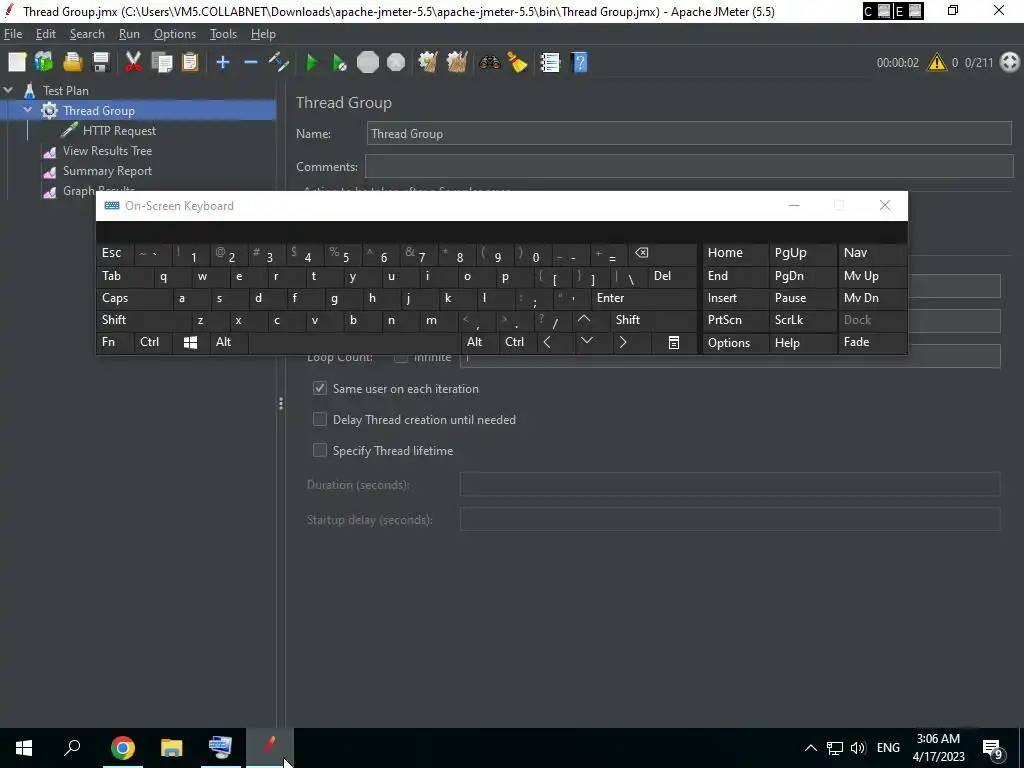The image size is (1024, 768).
Task: Select Summary Report in the tree
Action: click(107, 171)
